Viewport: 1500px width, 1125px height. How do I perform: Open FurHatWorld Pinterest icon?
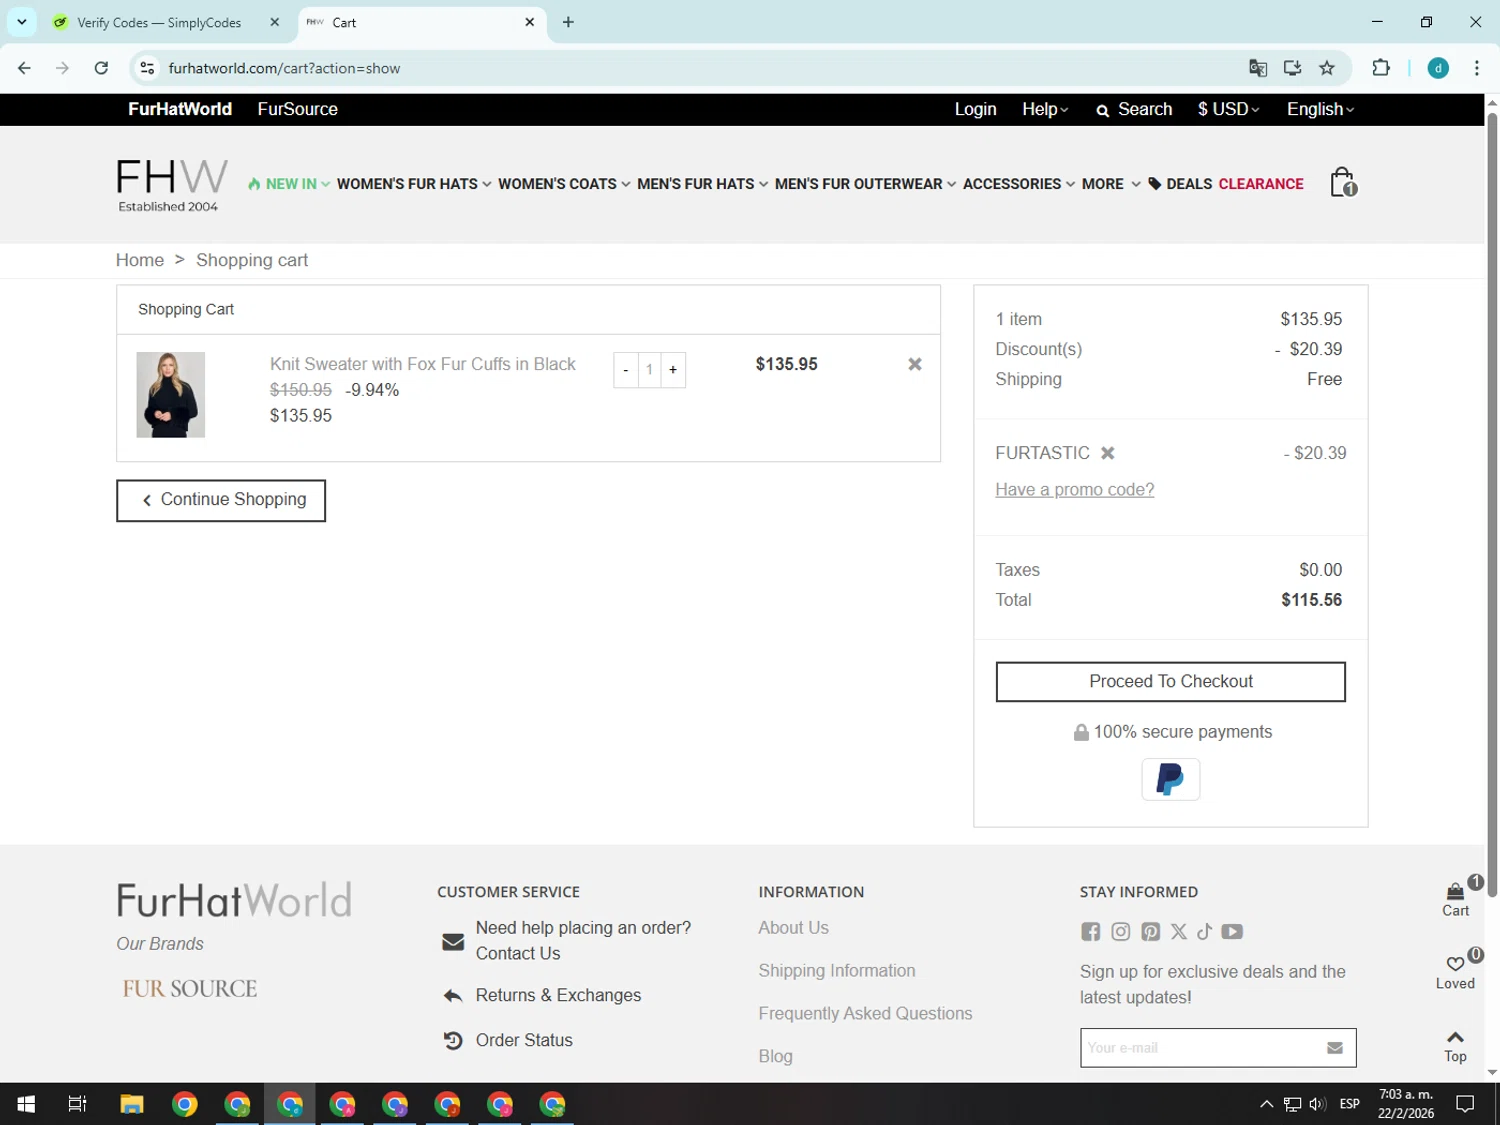coord(1150,932)
